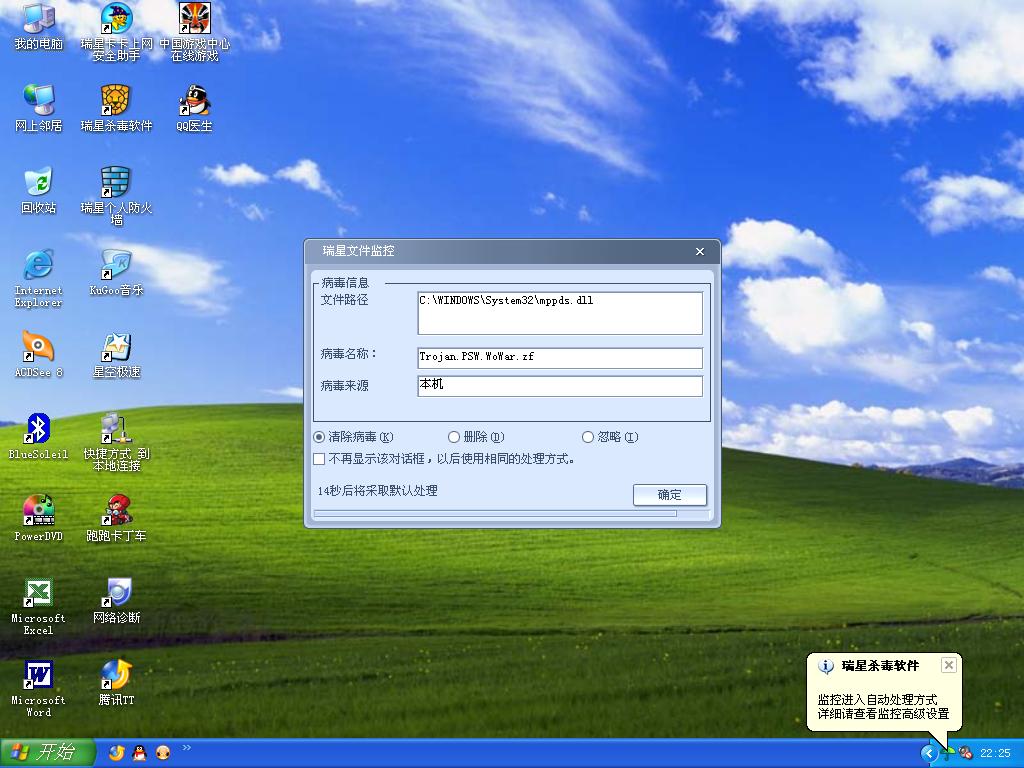1024x768 pixels.
Task: Click third quick launch round face icon
Action: (163, 753)
